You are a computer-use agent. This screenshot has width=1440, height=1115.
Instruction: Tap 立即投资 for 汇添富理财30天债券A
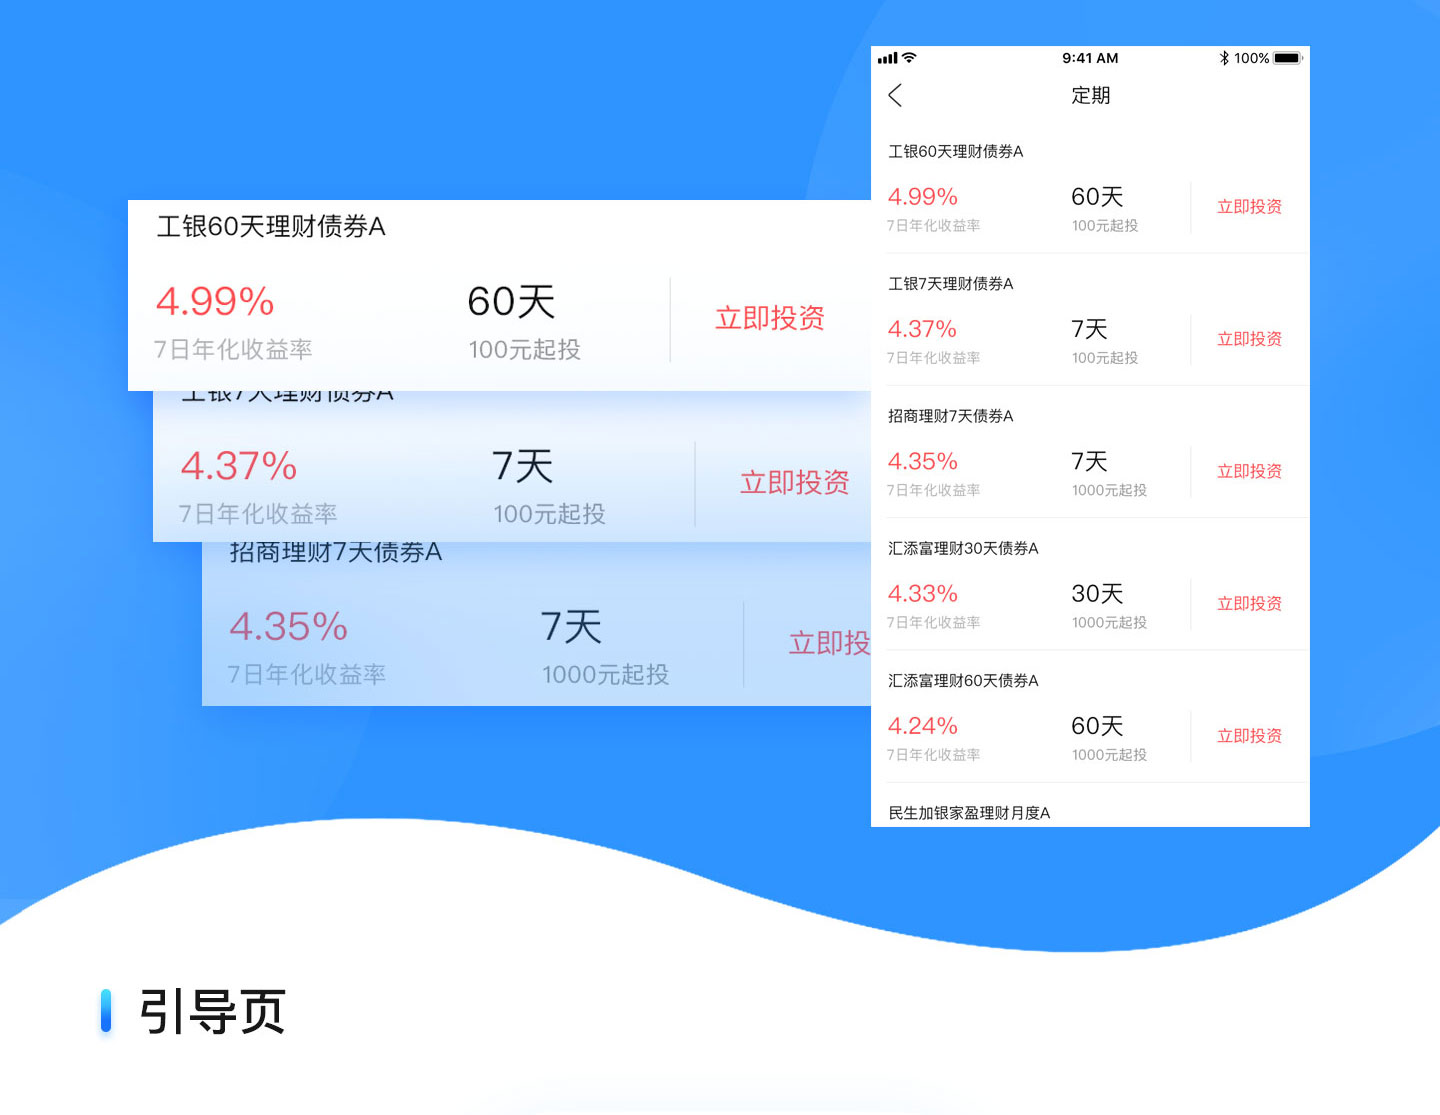click(x=1249, y=604)
